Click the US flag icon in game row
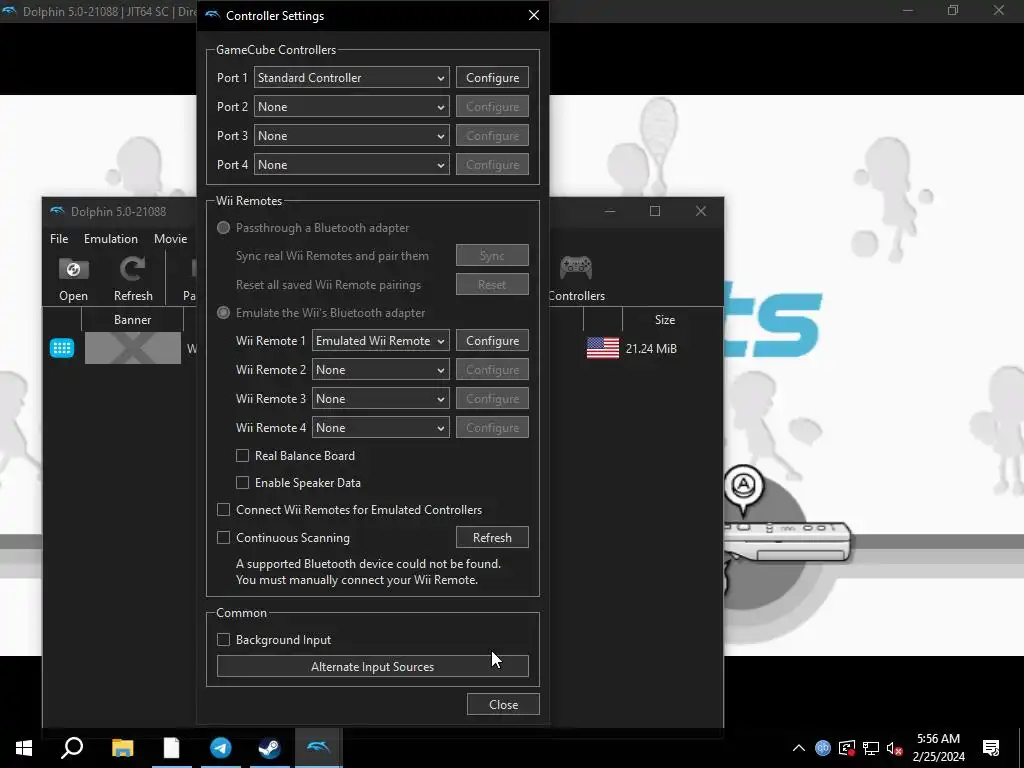1024x768 pixels. click(x=603, y=348)
